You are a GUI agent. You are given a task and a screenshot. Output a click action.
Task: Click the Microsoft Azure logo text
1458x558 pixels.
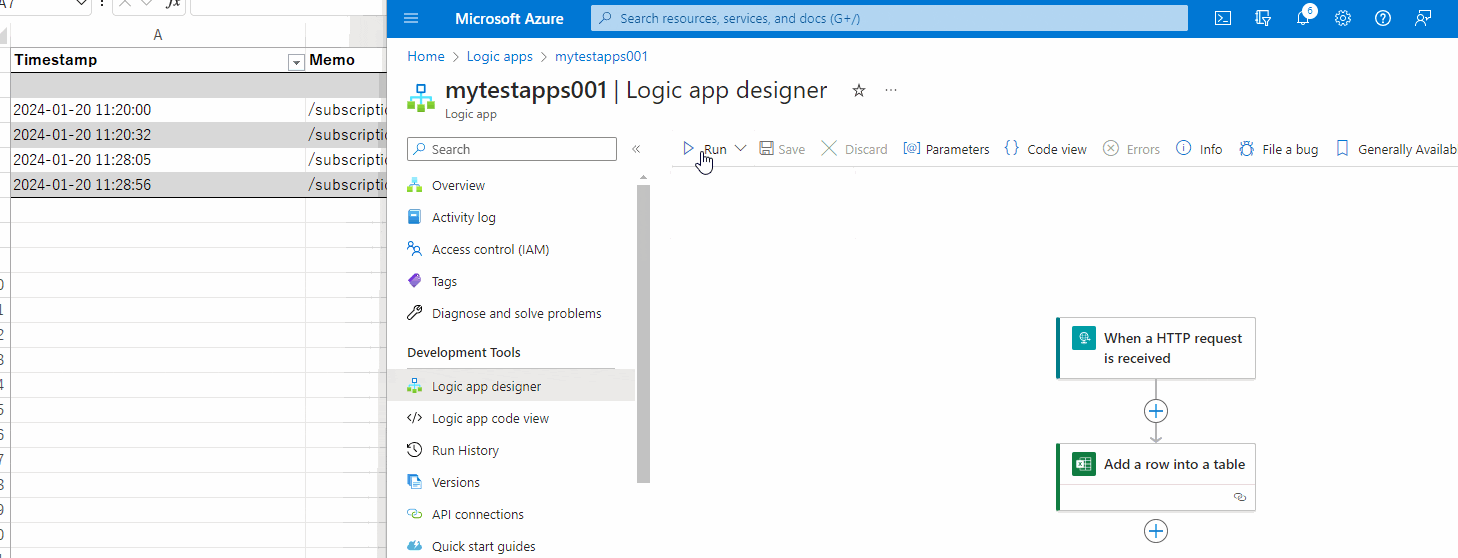point(509,18)
